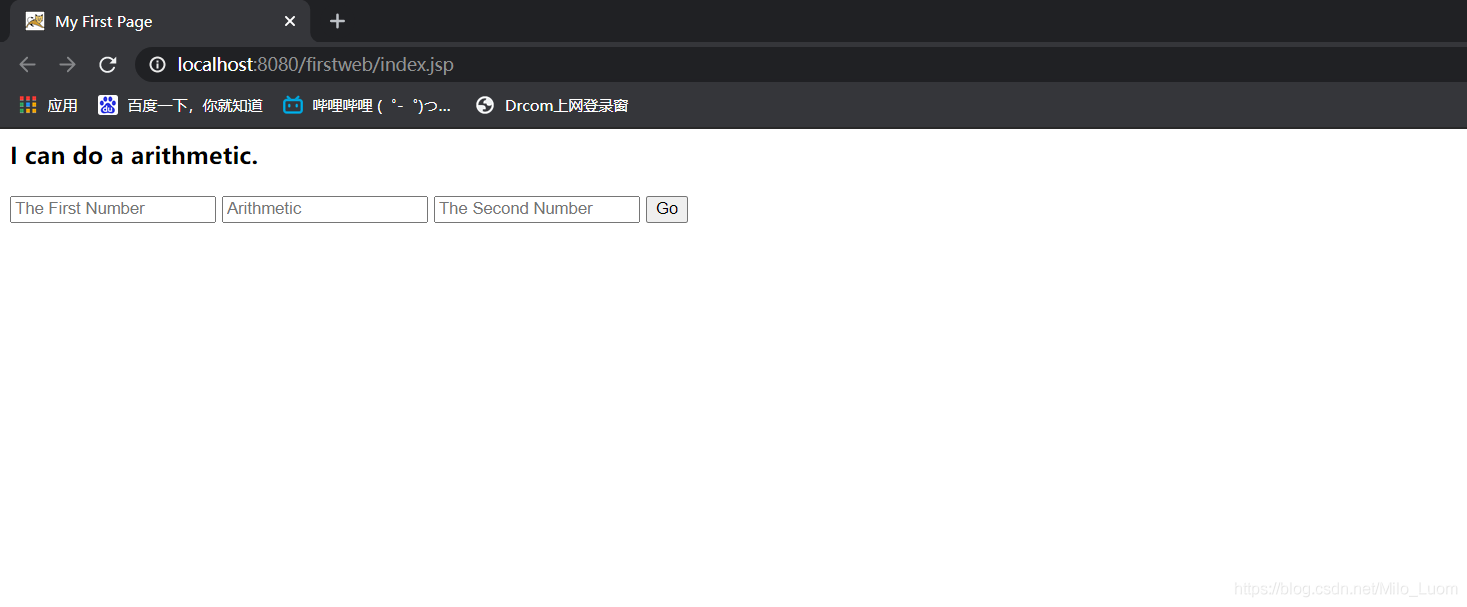Image resolution: width=1467 pixels, height=607 pixels.
Task: Focus the The First Number field
Action: click(113, 209)
